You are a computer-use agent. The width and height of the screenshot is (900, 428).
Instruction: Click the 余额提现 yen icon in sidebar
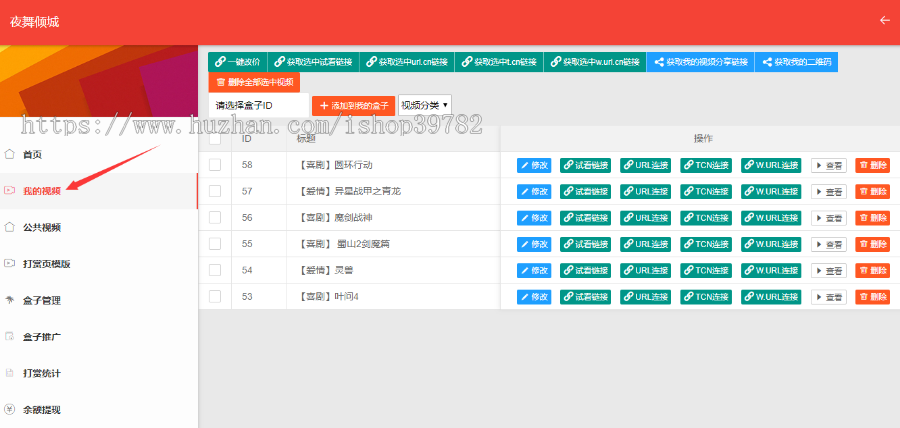(10, 409)
